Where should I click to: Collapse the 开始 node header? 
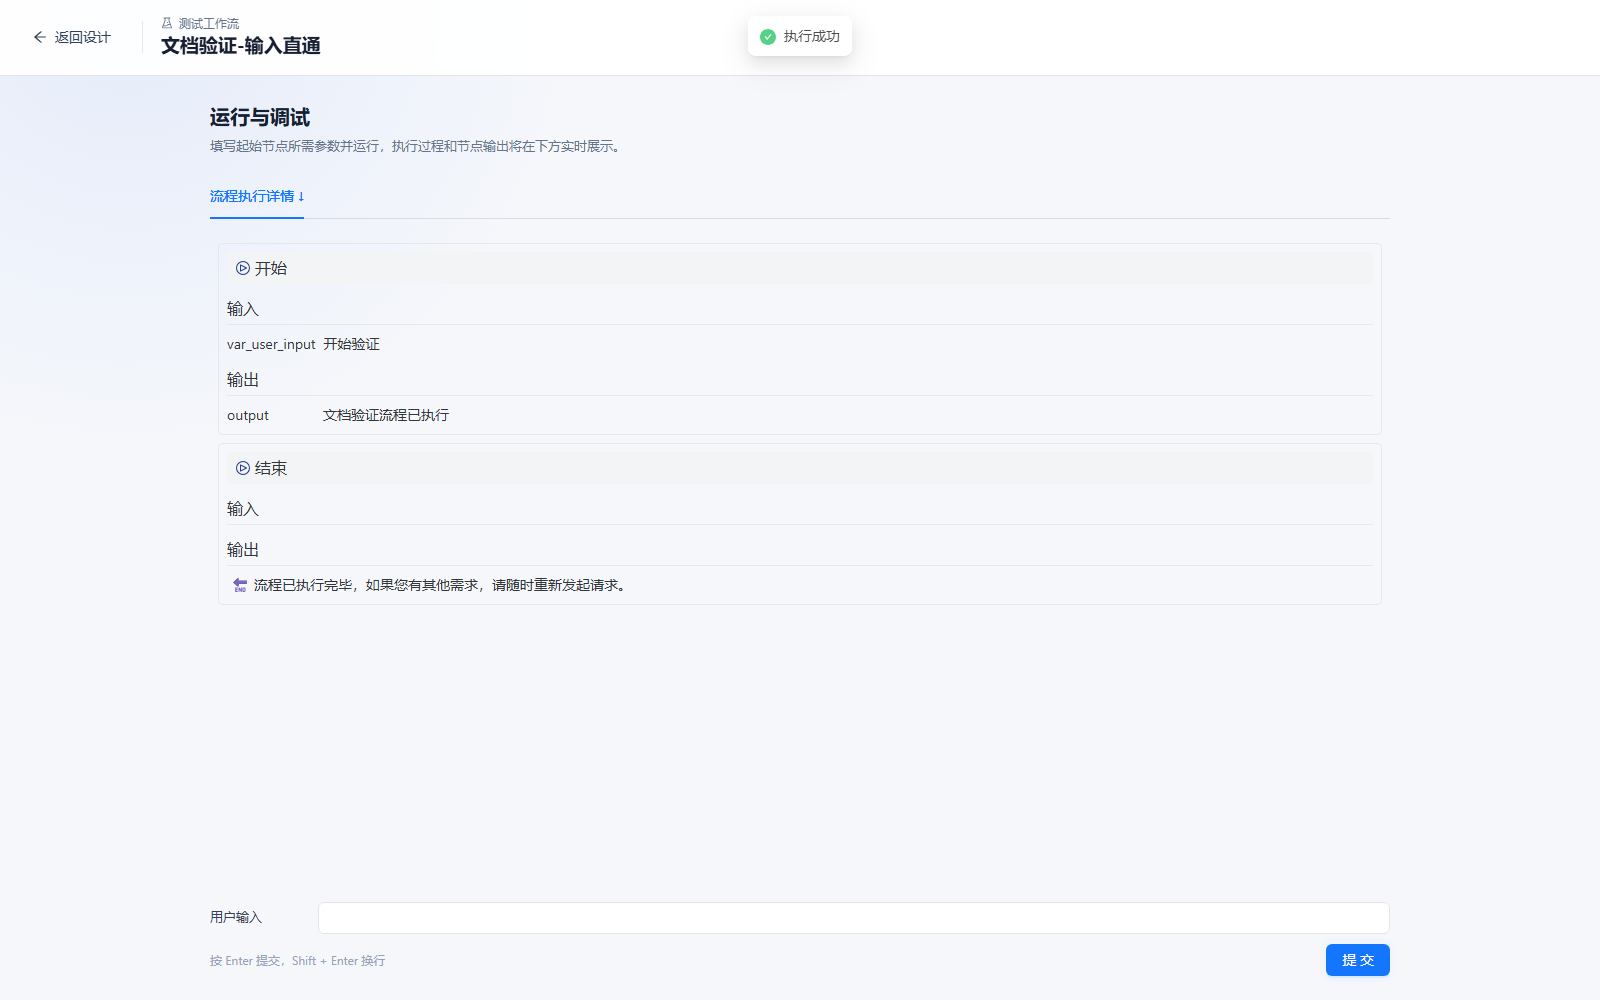[800, 268]
